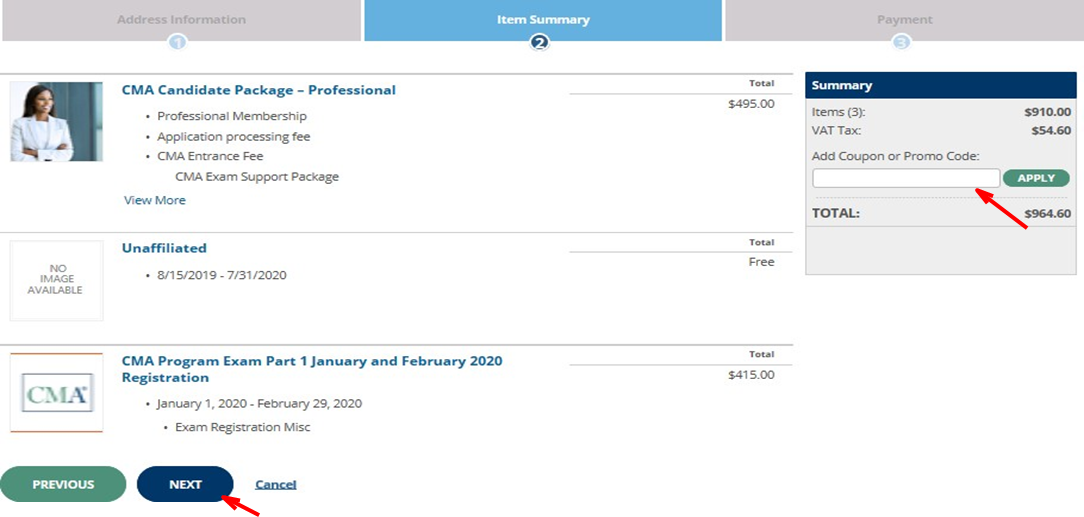Click the Cancel link

point(275,484)
